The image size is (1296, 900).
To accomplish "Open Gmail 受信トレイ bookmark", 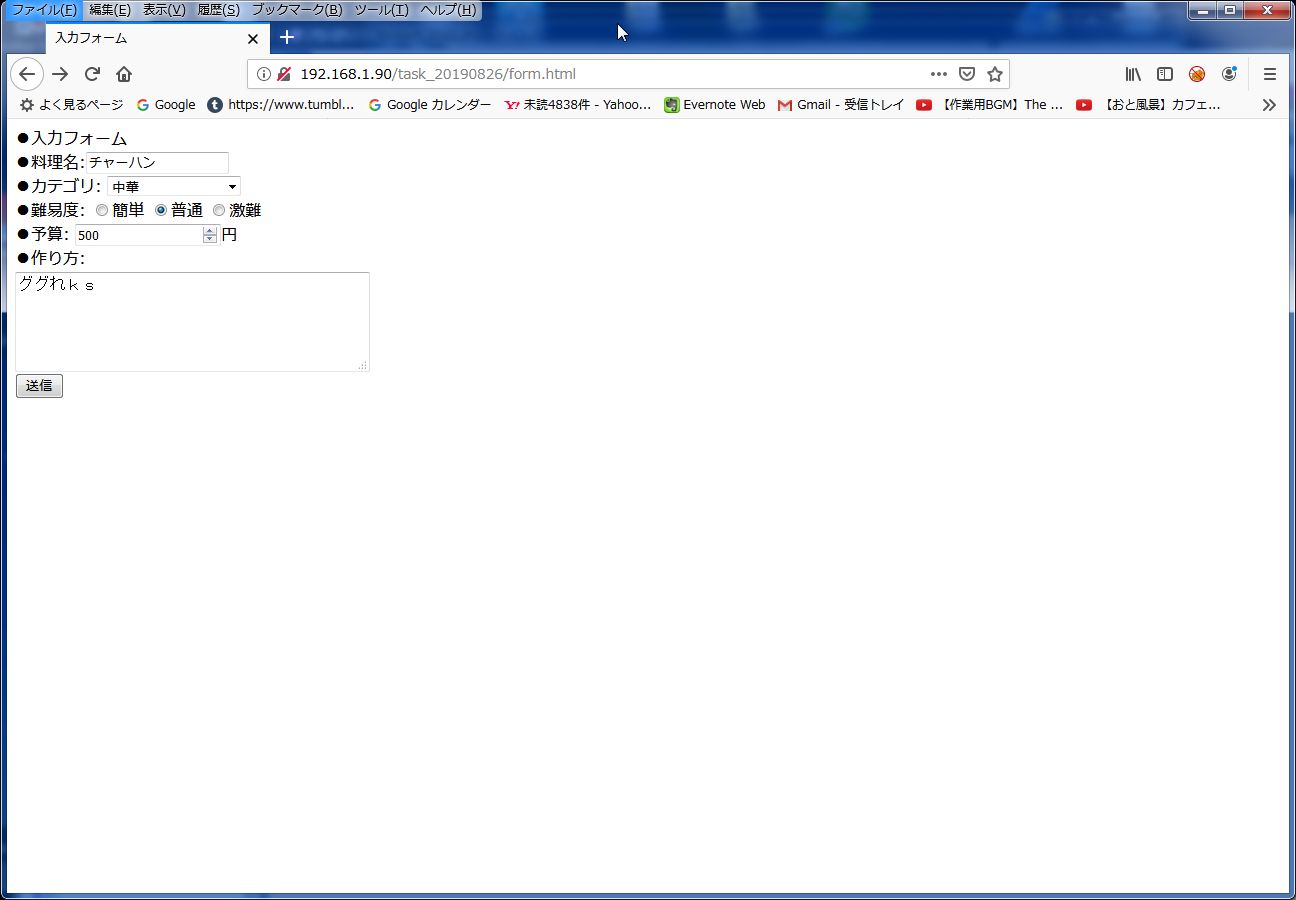I will click(841, 105).
